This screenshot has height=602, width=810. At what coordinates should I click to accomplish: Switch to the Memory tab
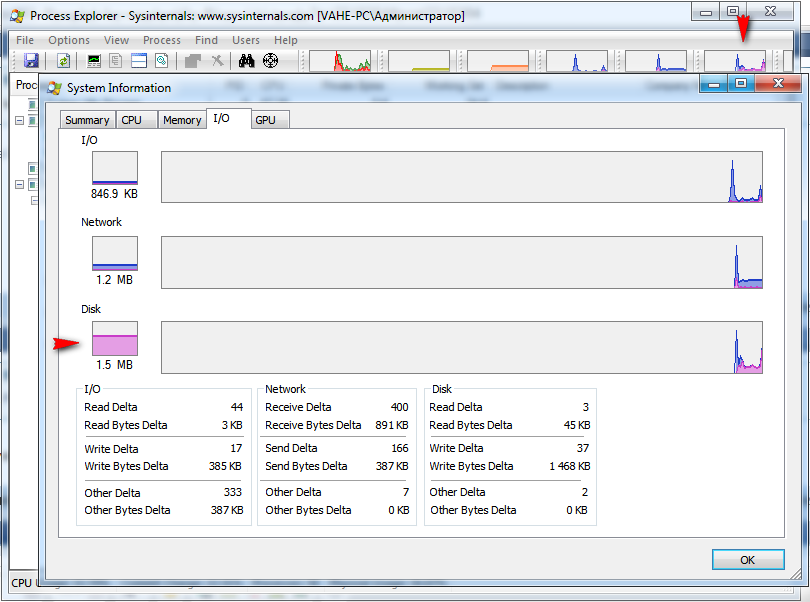pyautogui.click(x=182, y=120)
